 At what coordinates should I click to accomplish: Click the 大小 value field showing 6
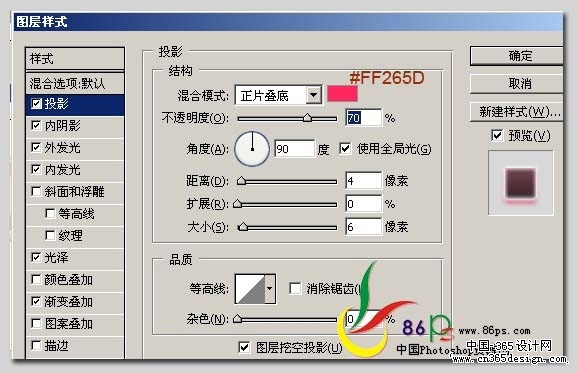coord(364,227)
